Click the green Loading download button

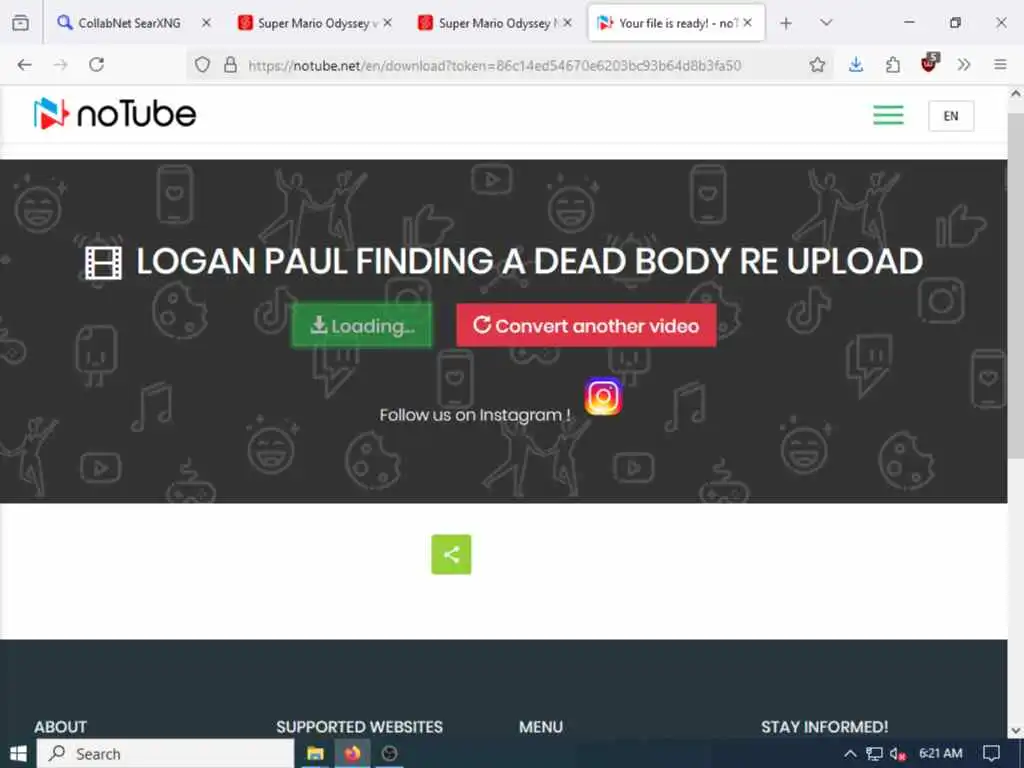(362, 325)
